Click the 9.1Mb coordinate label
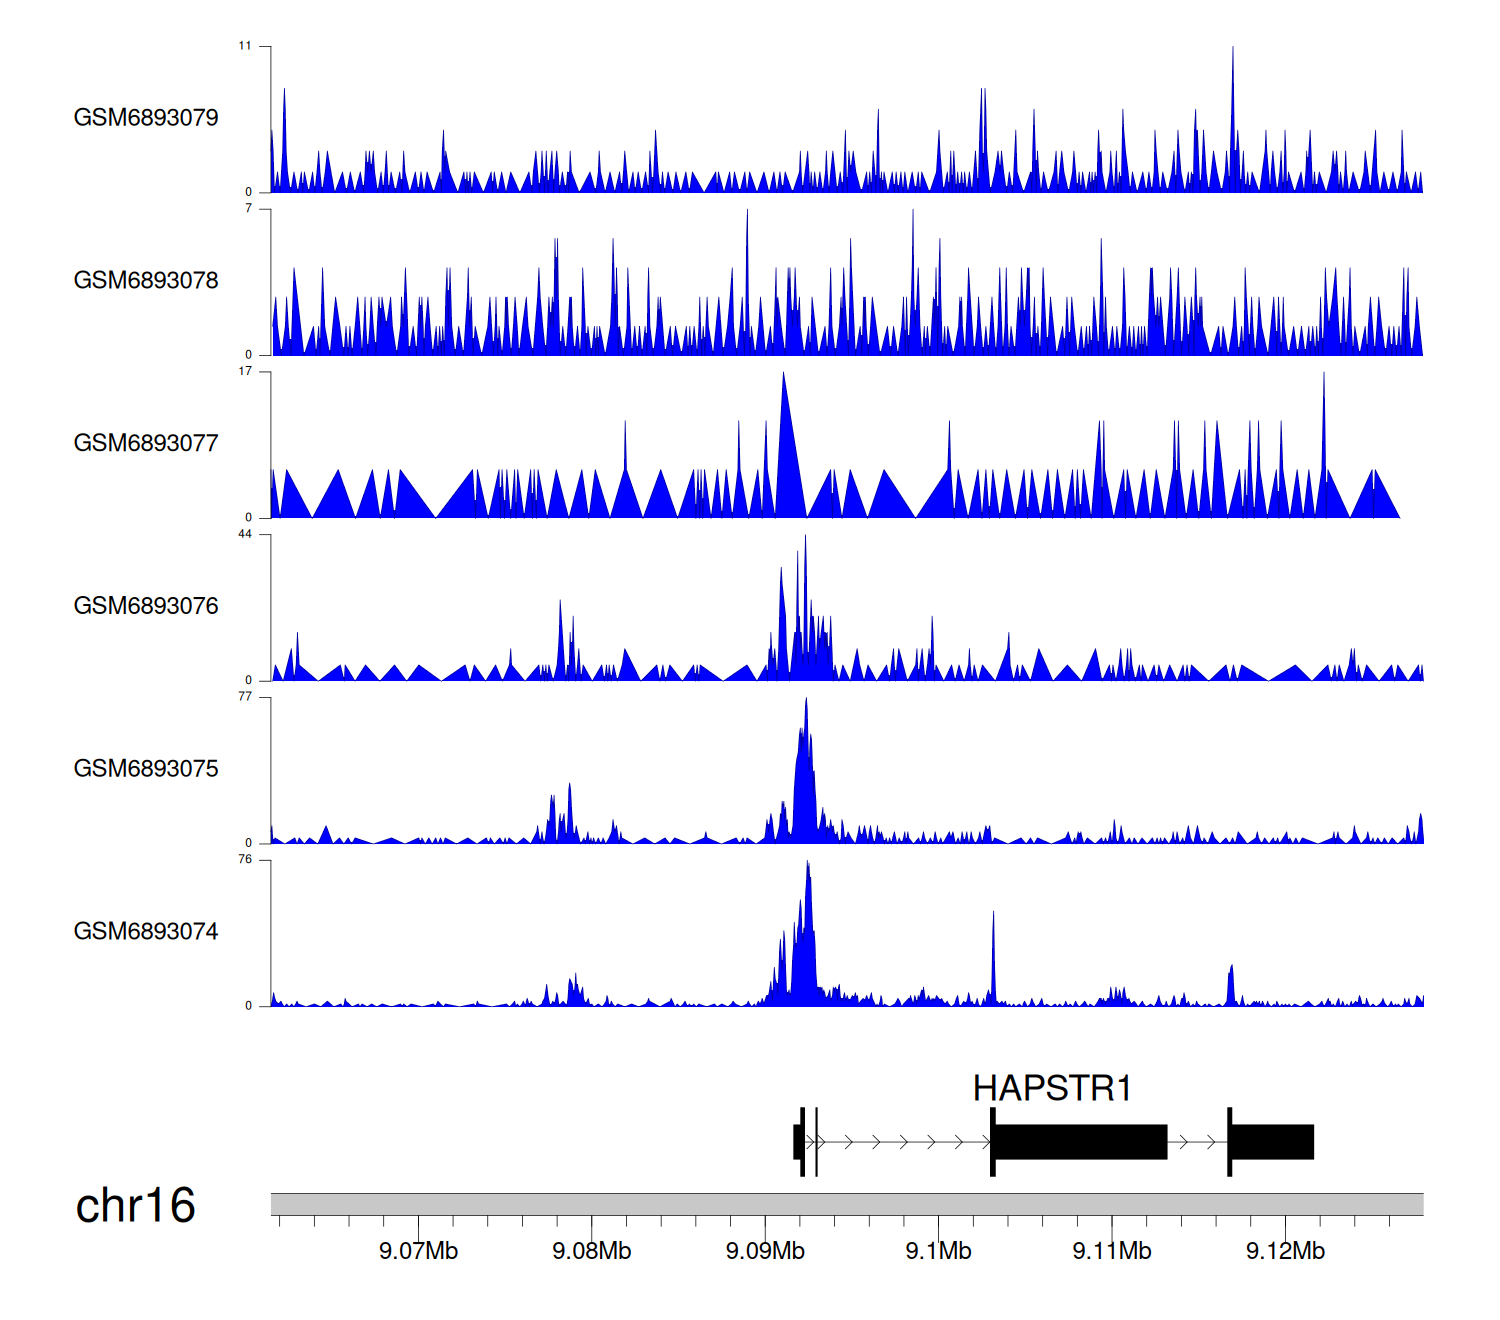The image size is (1500, 1320). [938, 1251]
